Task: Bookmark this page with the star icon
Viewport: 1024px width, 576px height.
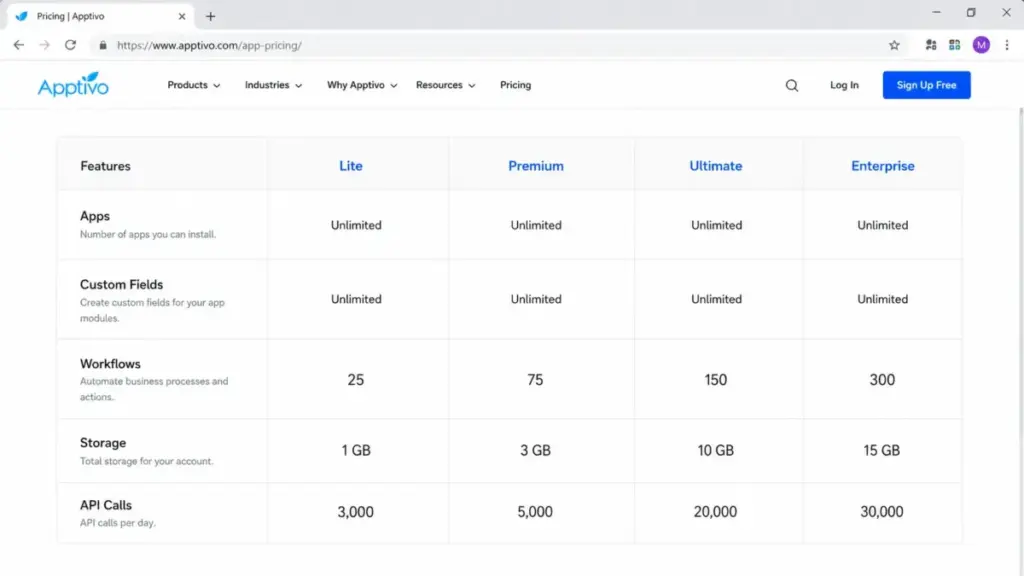Action: [894, 45]
